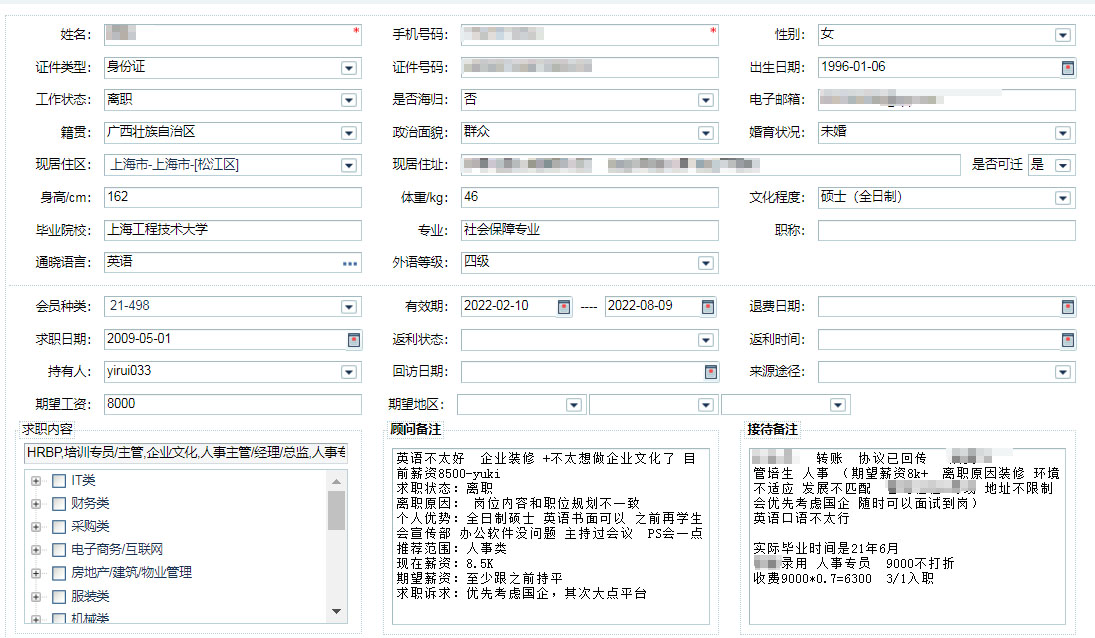Click the ellipsis button in 通晓语言
The image size is (1095, 638).
click(350, 263)
